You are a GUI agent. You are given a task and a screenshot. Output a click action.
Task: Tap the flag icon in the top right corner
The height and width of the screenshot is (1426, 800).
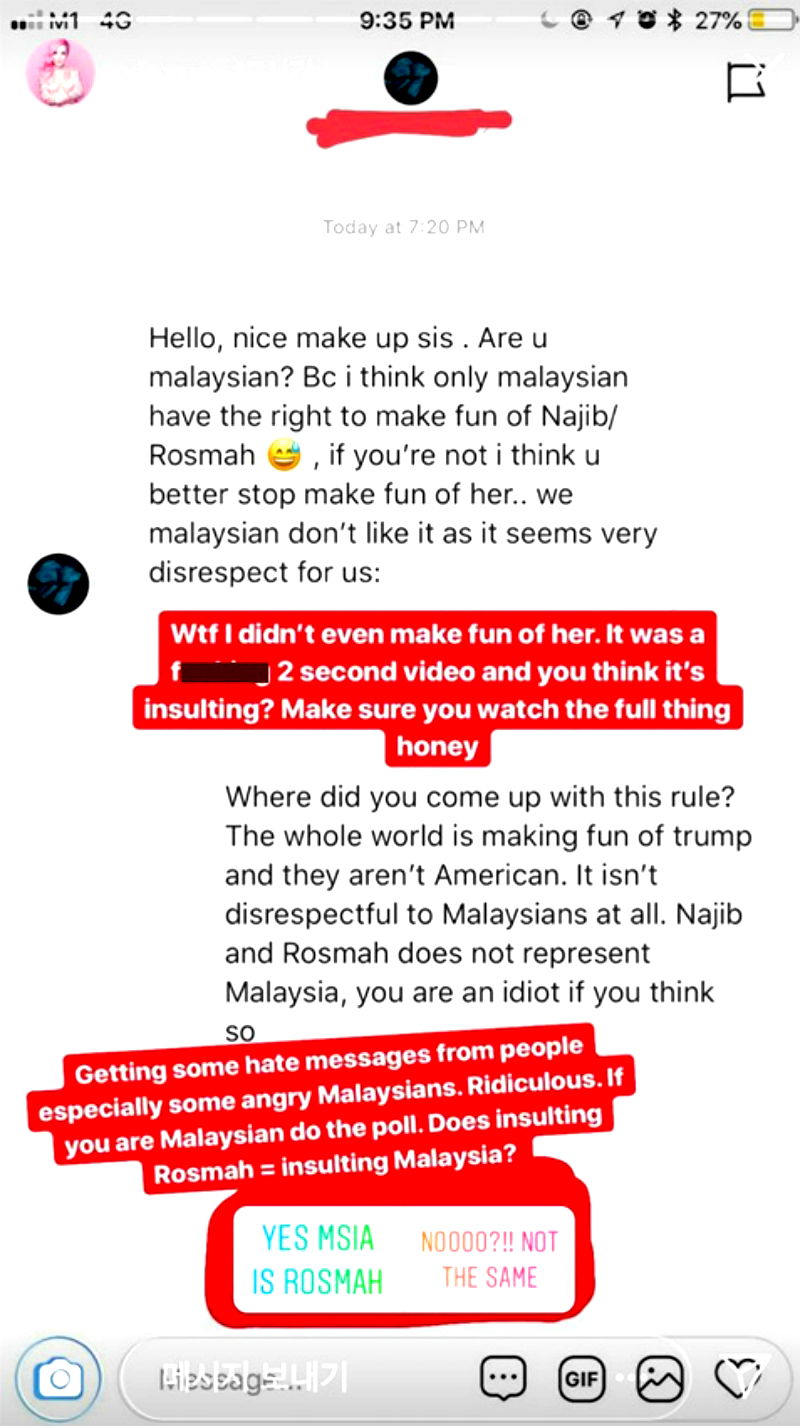tap(747, 81)
